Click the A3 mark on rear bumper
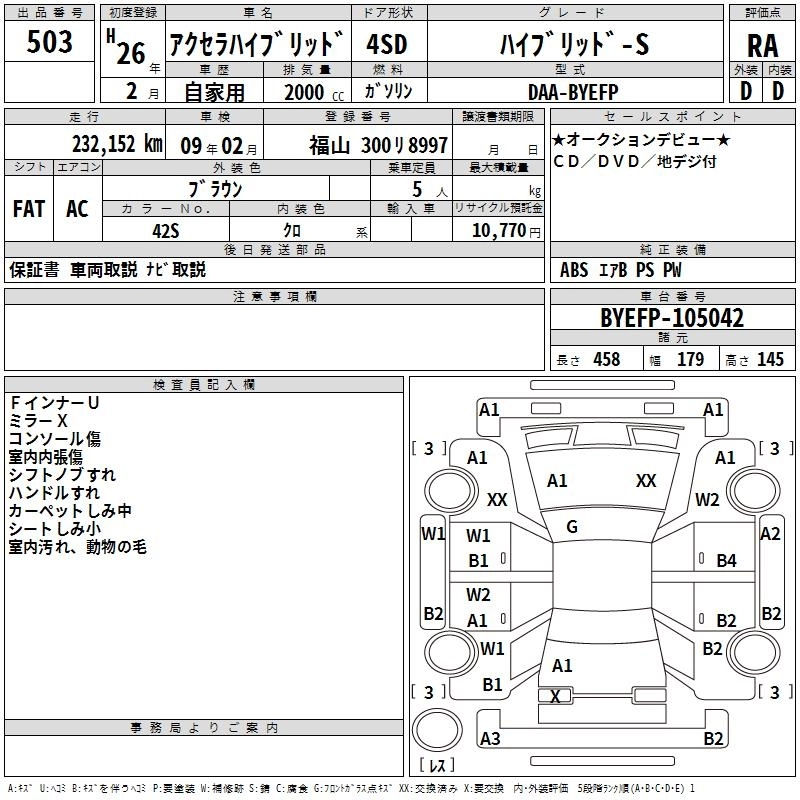800x800 pixels. coord(490,738)
